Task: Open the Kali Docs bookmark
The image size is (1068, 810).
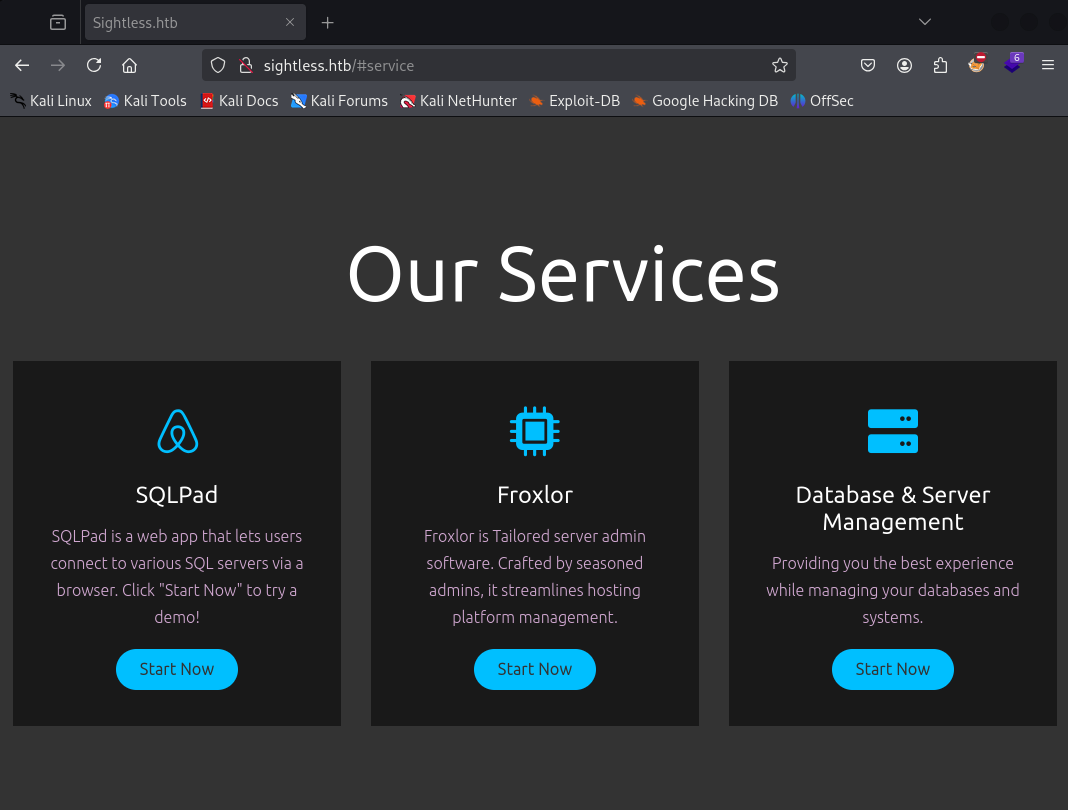Action: pos(240,101)
